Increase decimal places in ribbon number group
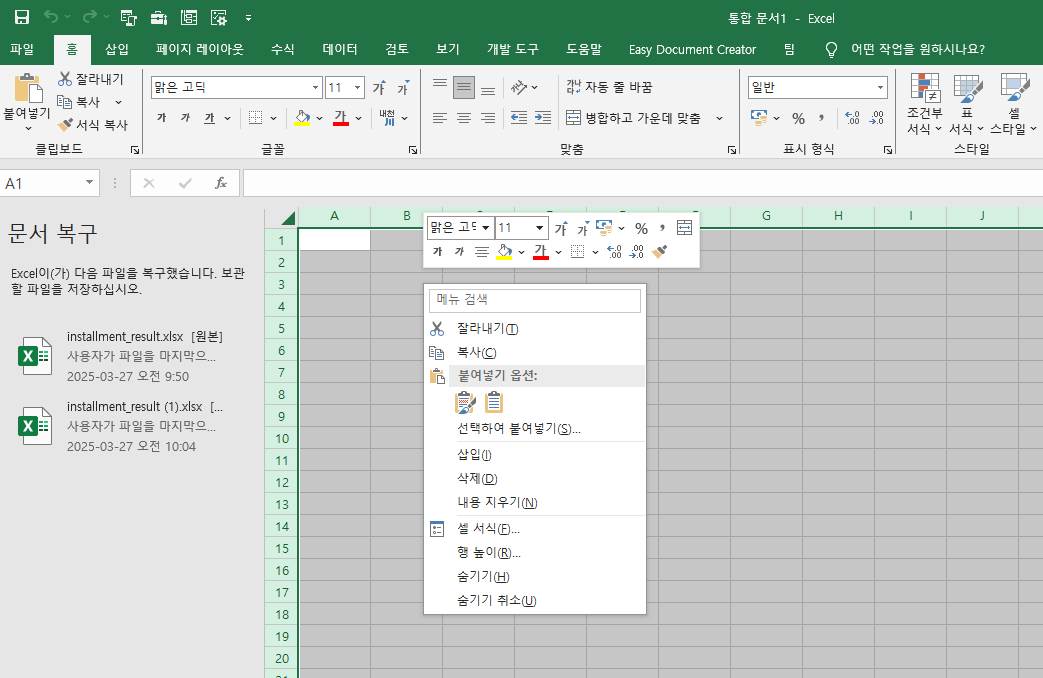This screenshot has width=1043, height=678. [852, 118]
